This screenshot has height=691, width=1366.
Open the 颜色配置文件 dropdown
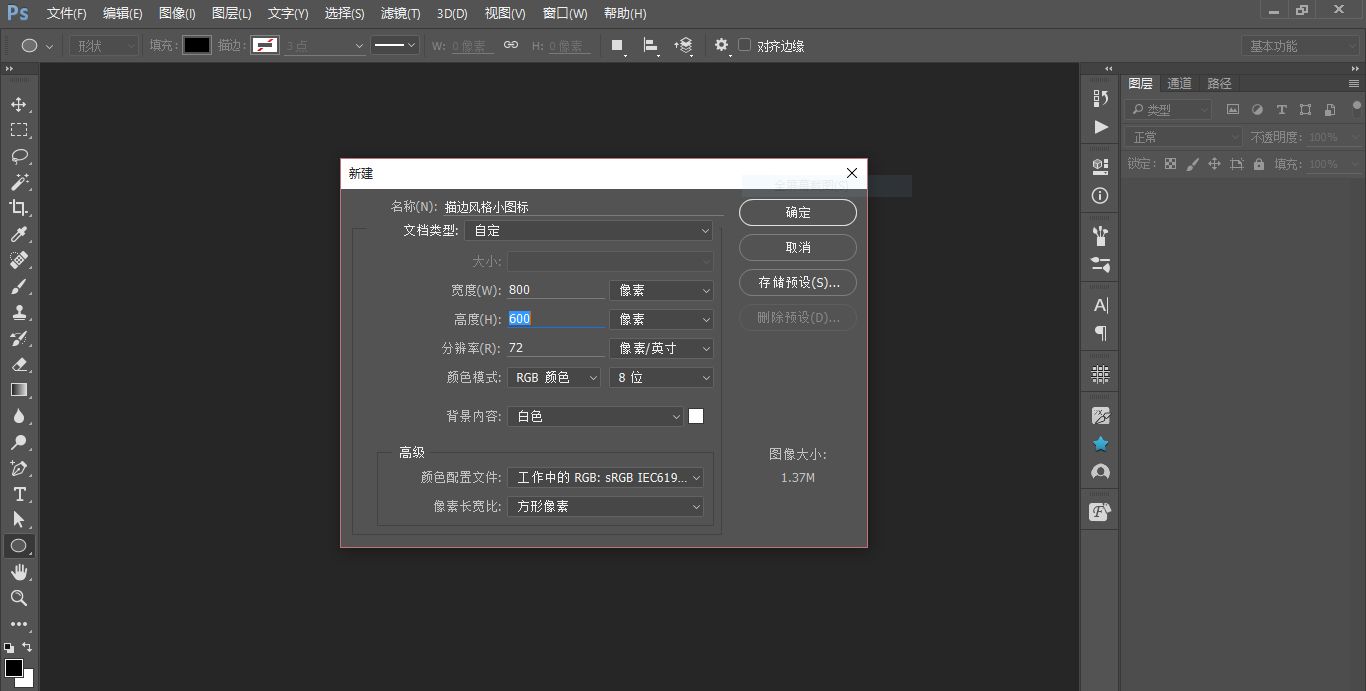pyautogui.click(x=606, y=478)
